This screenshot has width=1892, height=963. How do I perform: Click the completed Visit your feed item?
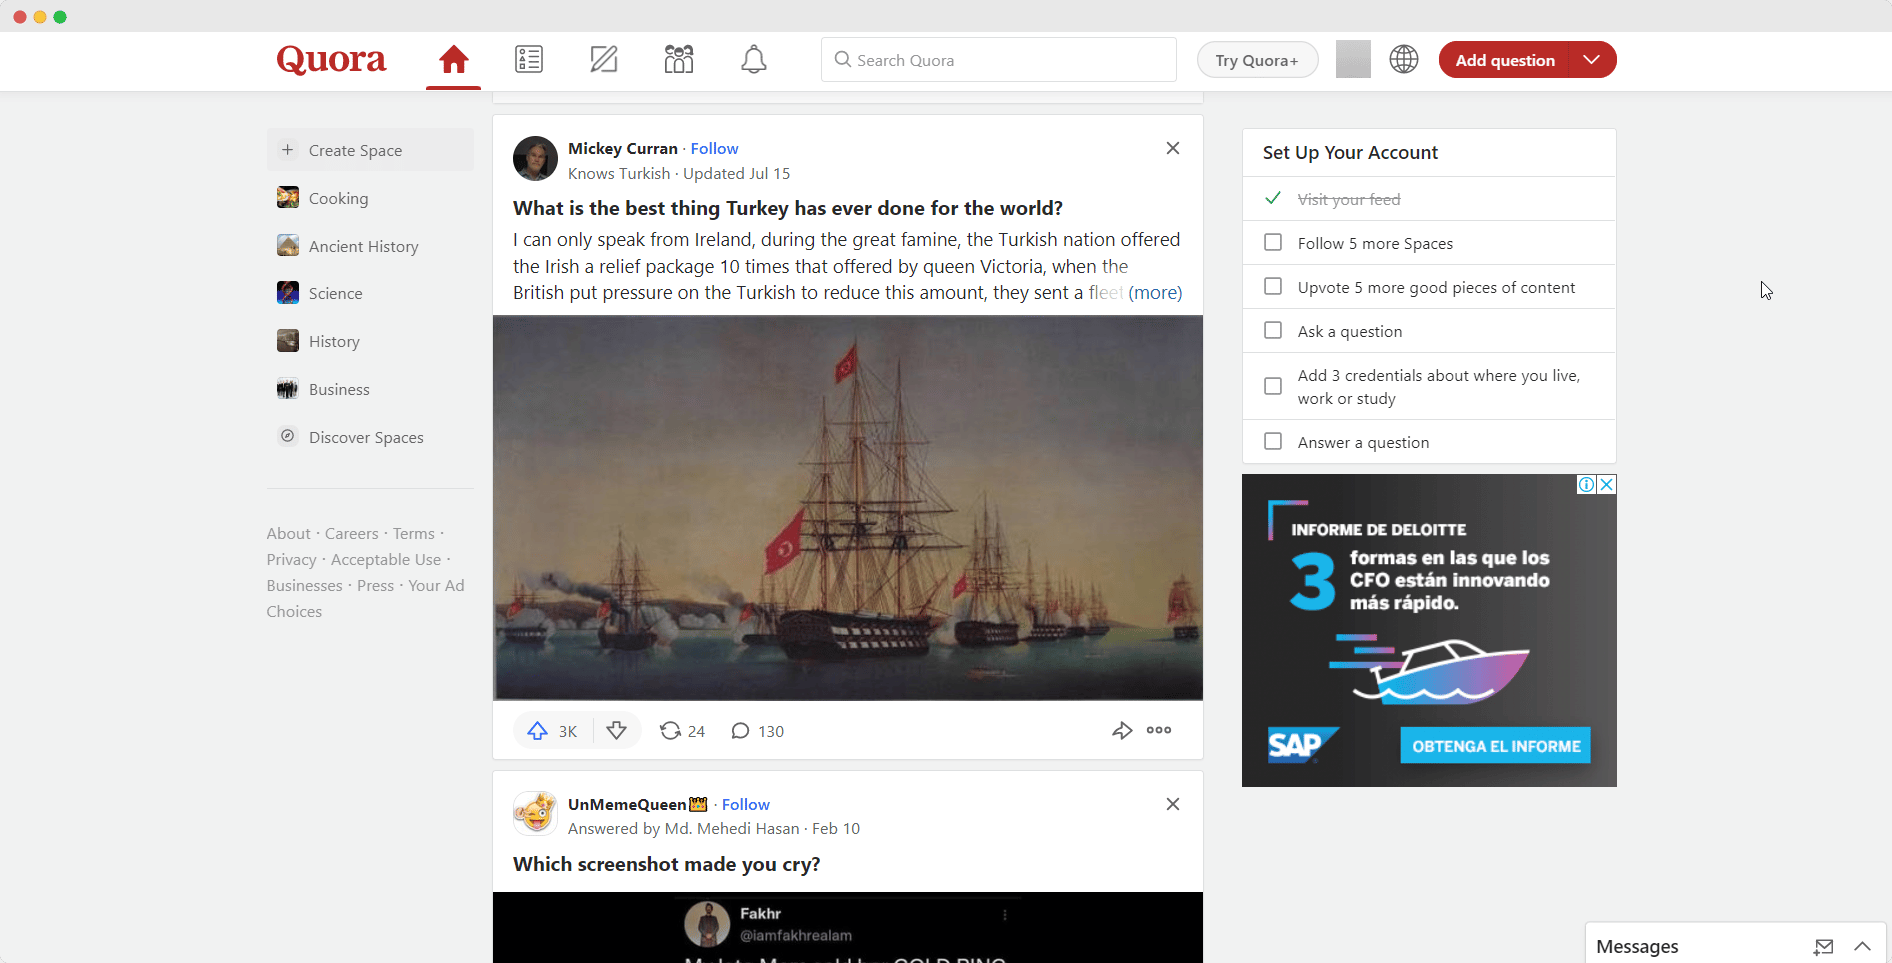[x=1429, y=199]
